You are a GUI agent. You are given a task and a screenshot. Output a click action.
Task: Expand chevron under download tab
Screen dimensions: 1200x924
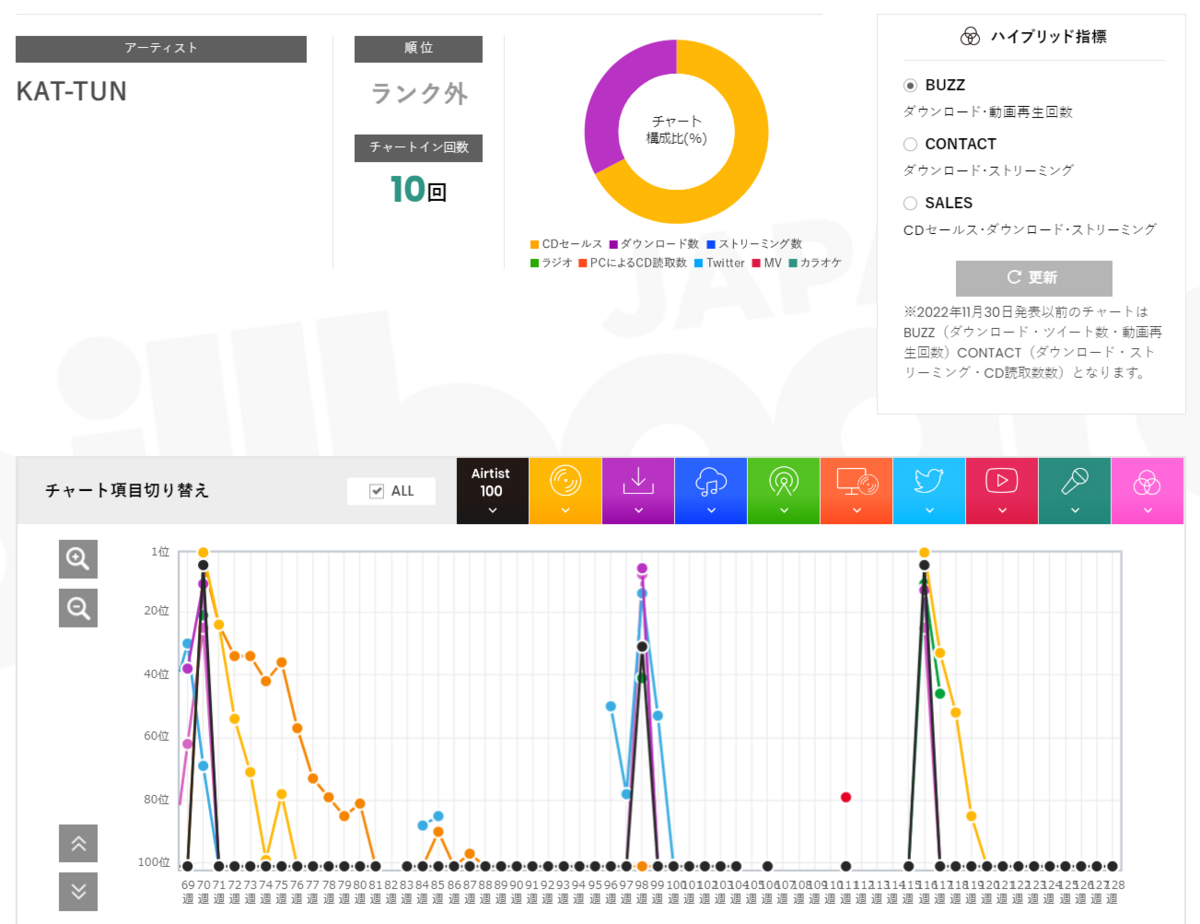(x=638, y=510)
